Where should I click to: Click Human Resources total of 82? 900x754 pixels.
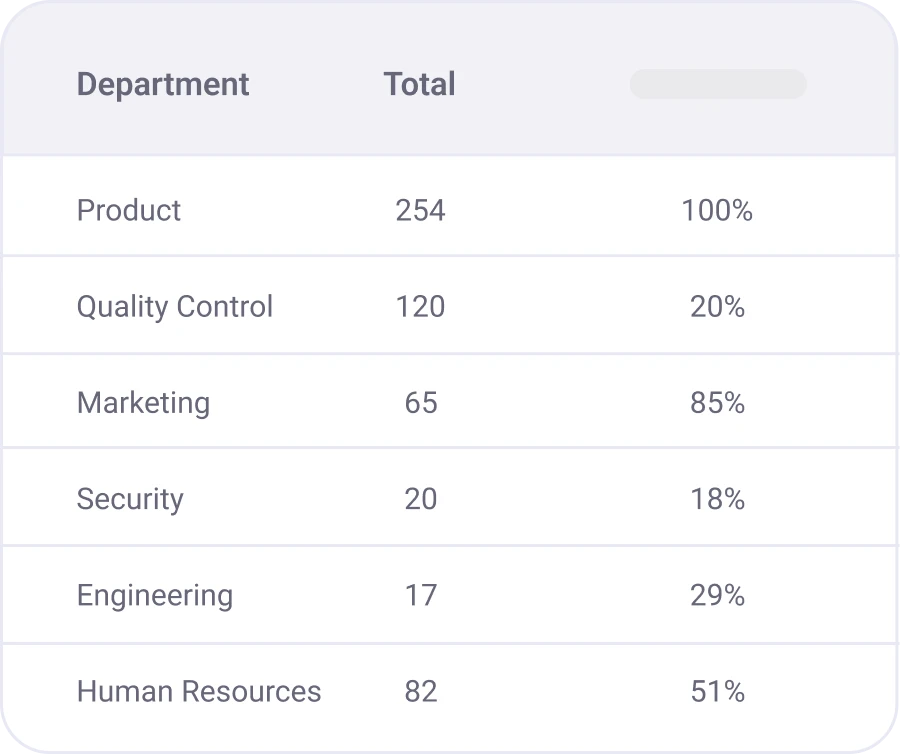tap(420, 691)
